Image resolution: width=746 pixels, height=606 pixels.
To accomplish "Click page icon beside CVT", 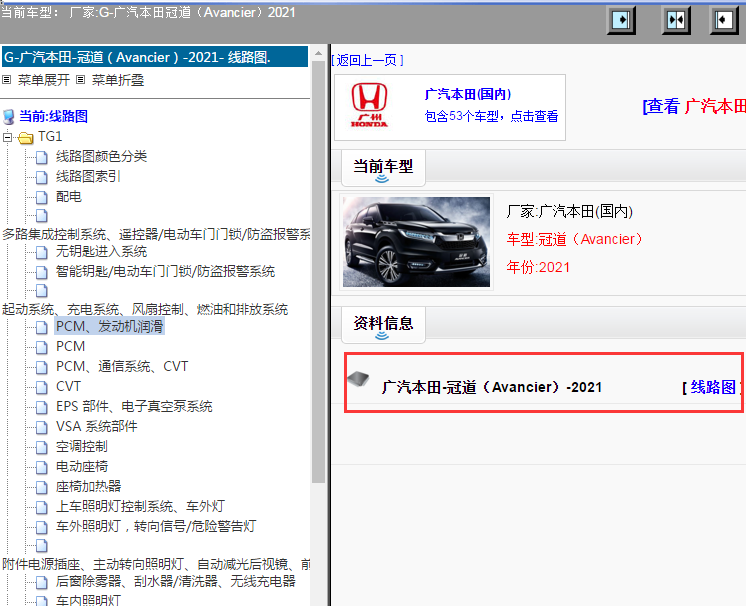I will [x=42, y=387].
